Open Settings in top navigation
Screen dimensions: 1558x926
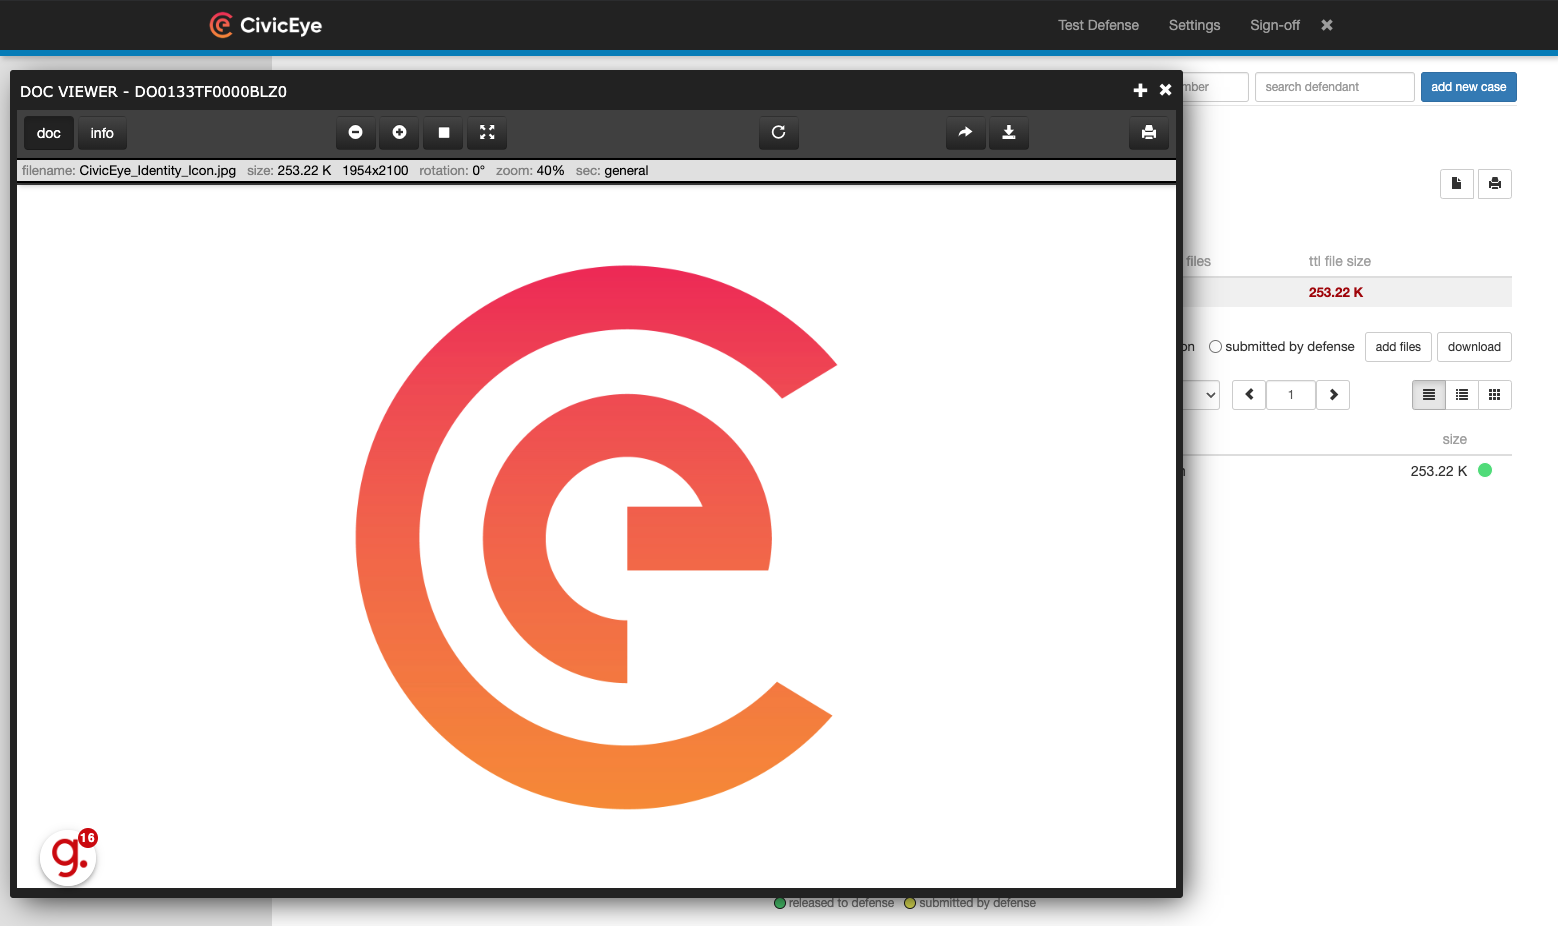pos(1194,25)
